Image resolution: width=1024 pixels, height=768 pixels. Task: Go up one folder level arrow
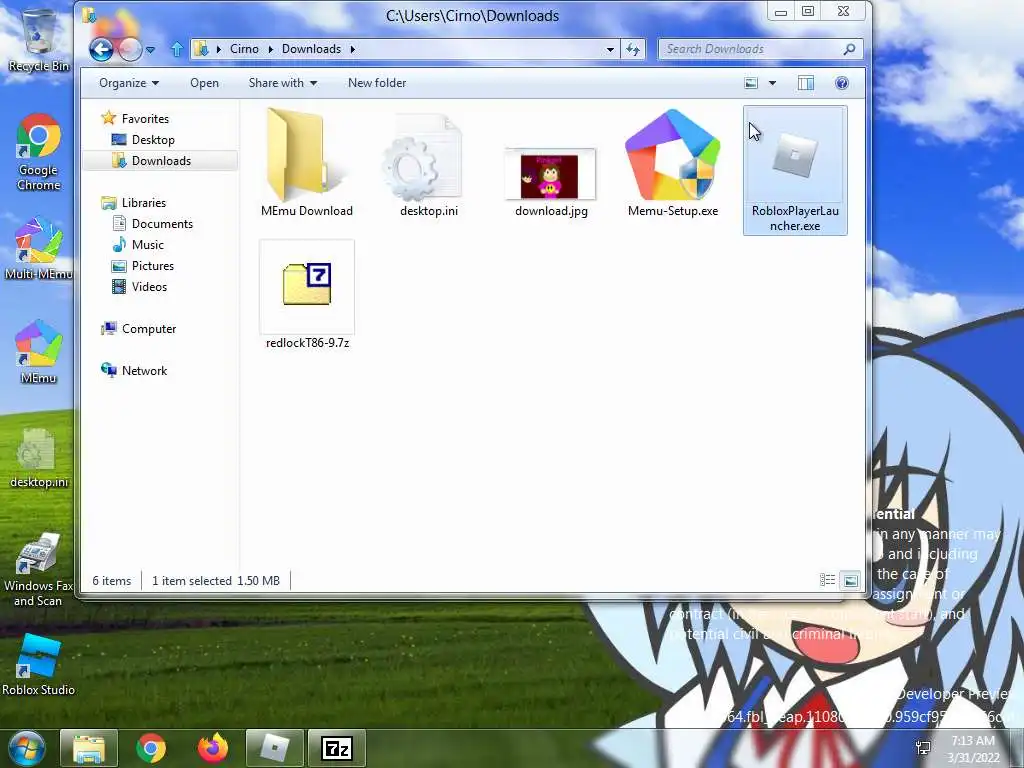(176, 49)
